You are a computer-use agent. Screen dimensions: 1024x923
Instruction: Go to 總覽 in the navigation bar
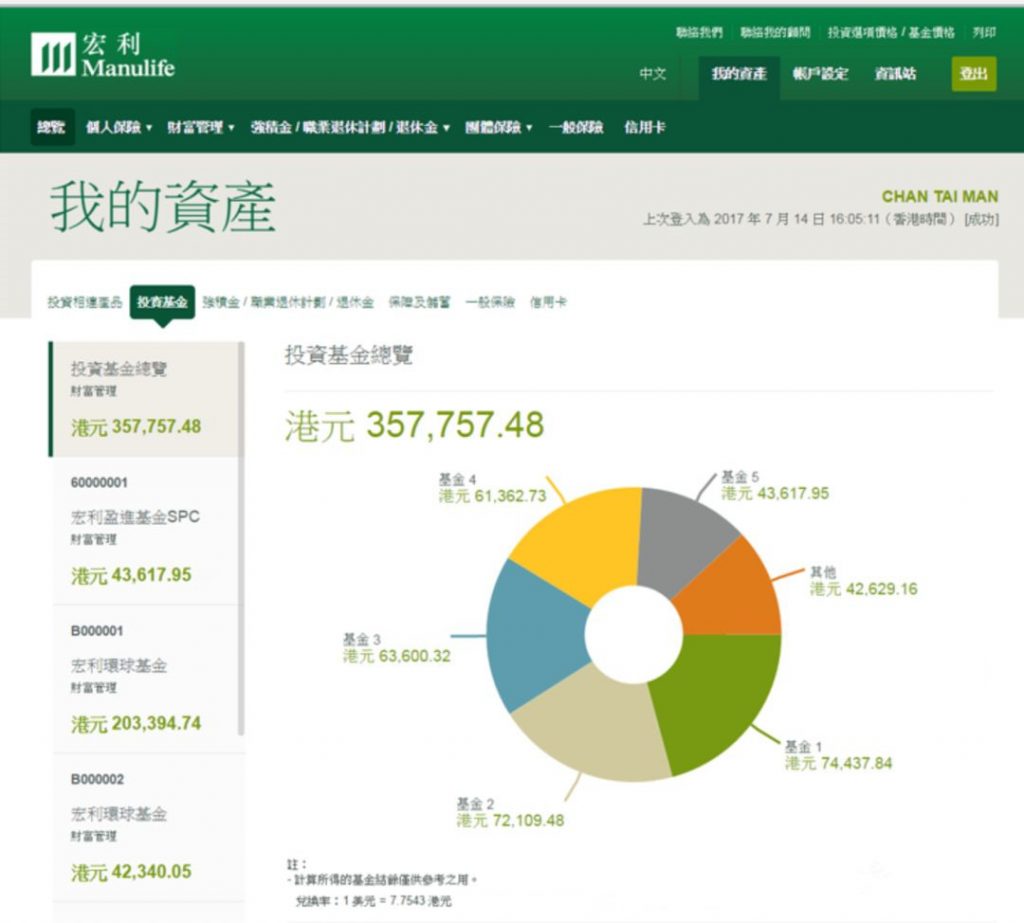click(52, 127)
